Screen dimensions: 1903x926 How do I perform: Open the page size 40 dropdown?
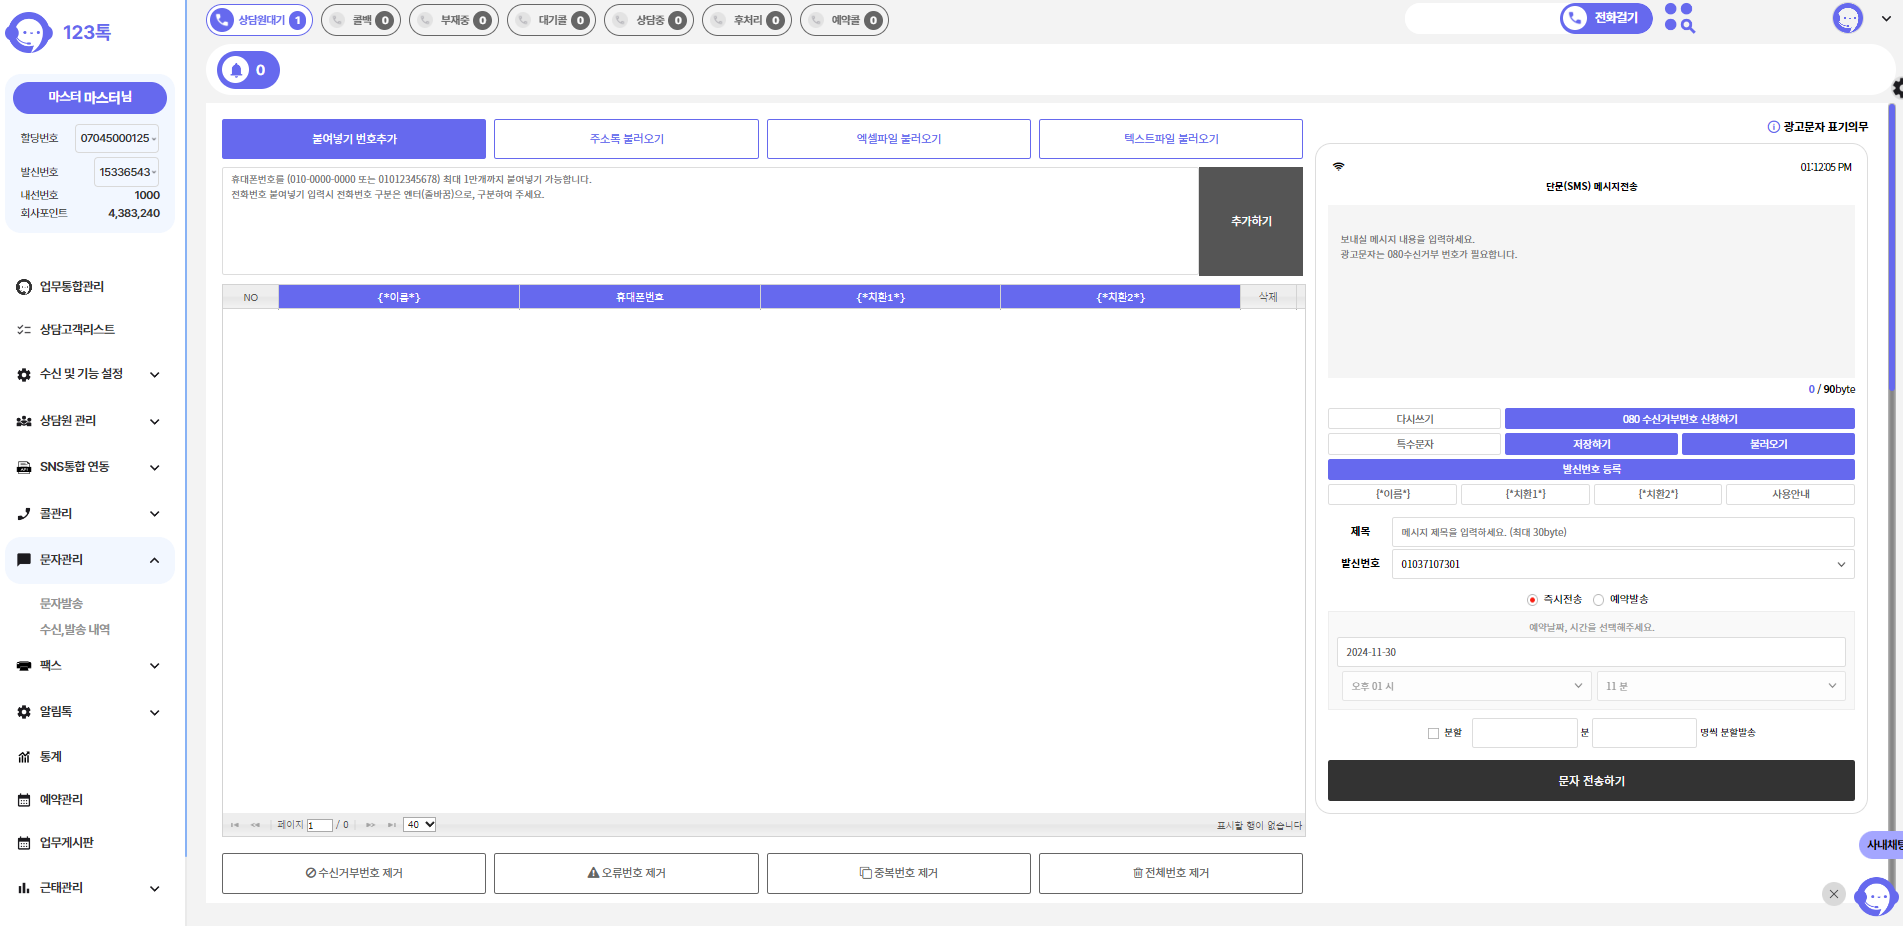[419, 825]
